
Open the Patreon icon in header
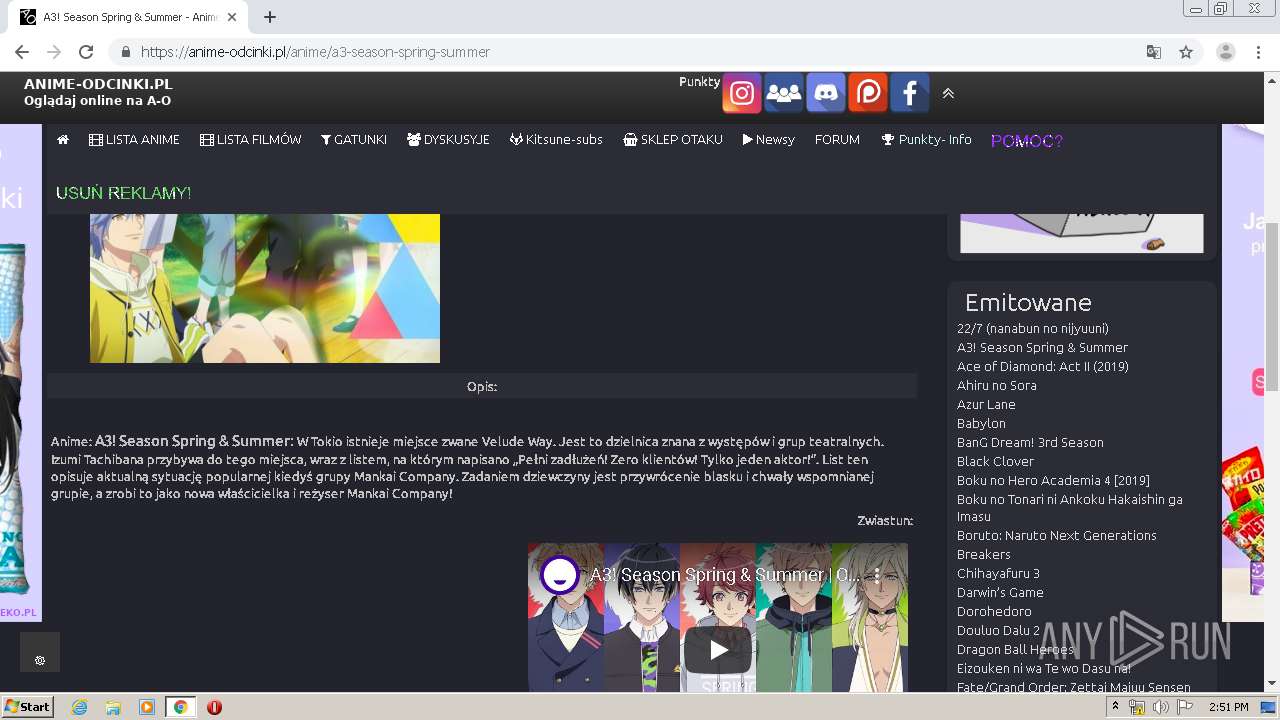868,93
